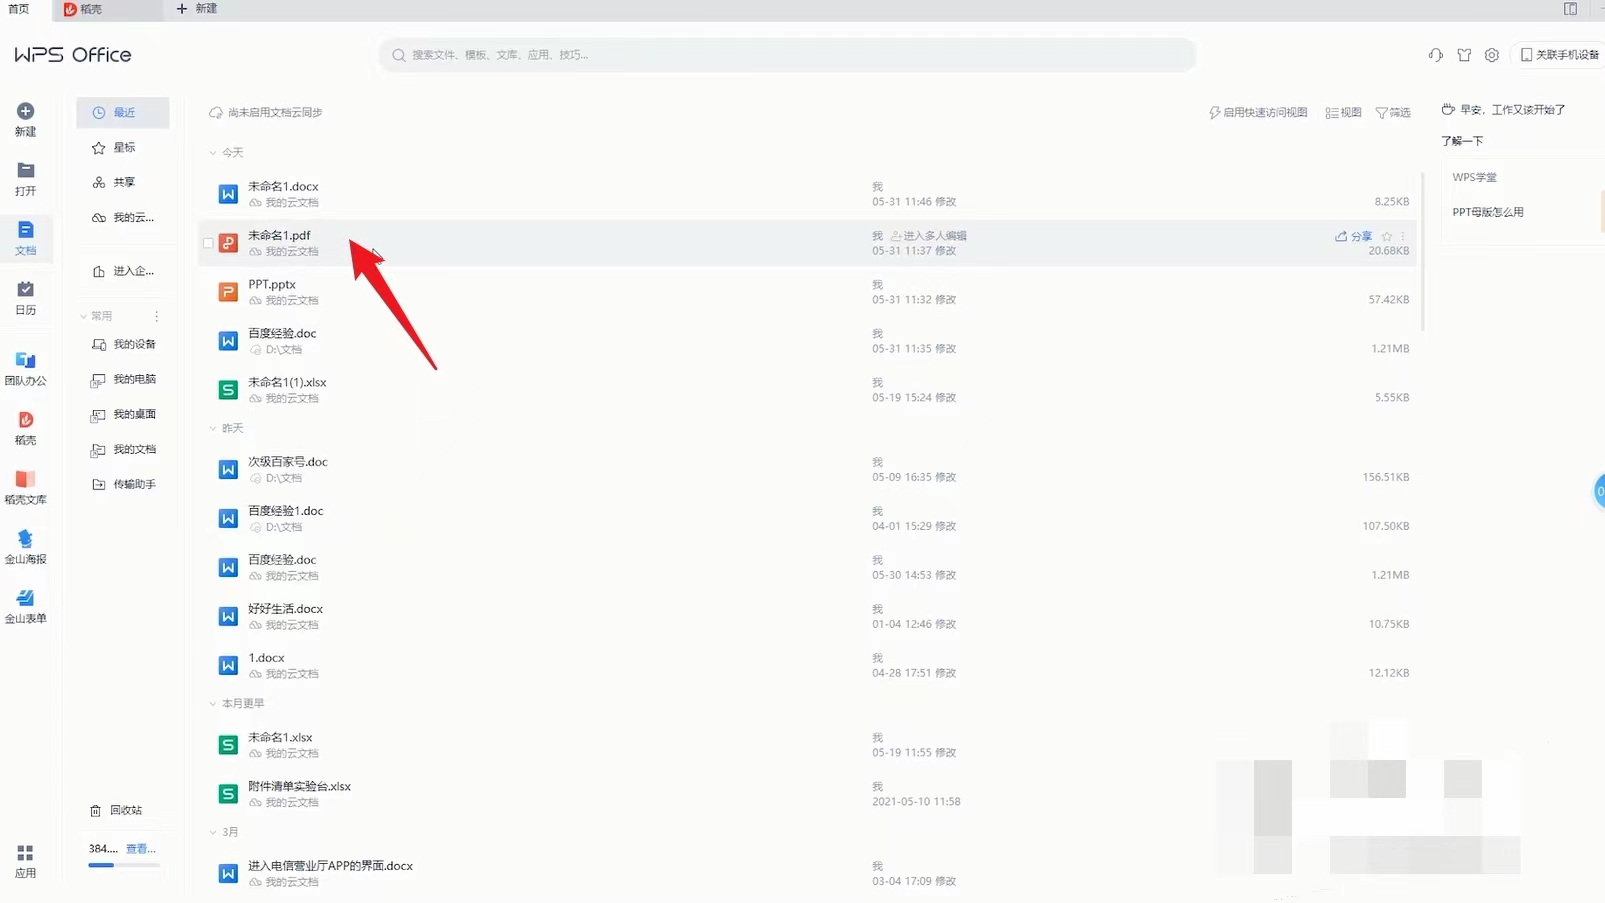Star the 未命名1.pdf file

point(1387,237)
